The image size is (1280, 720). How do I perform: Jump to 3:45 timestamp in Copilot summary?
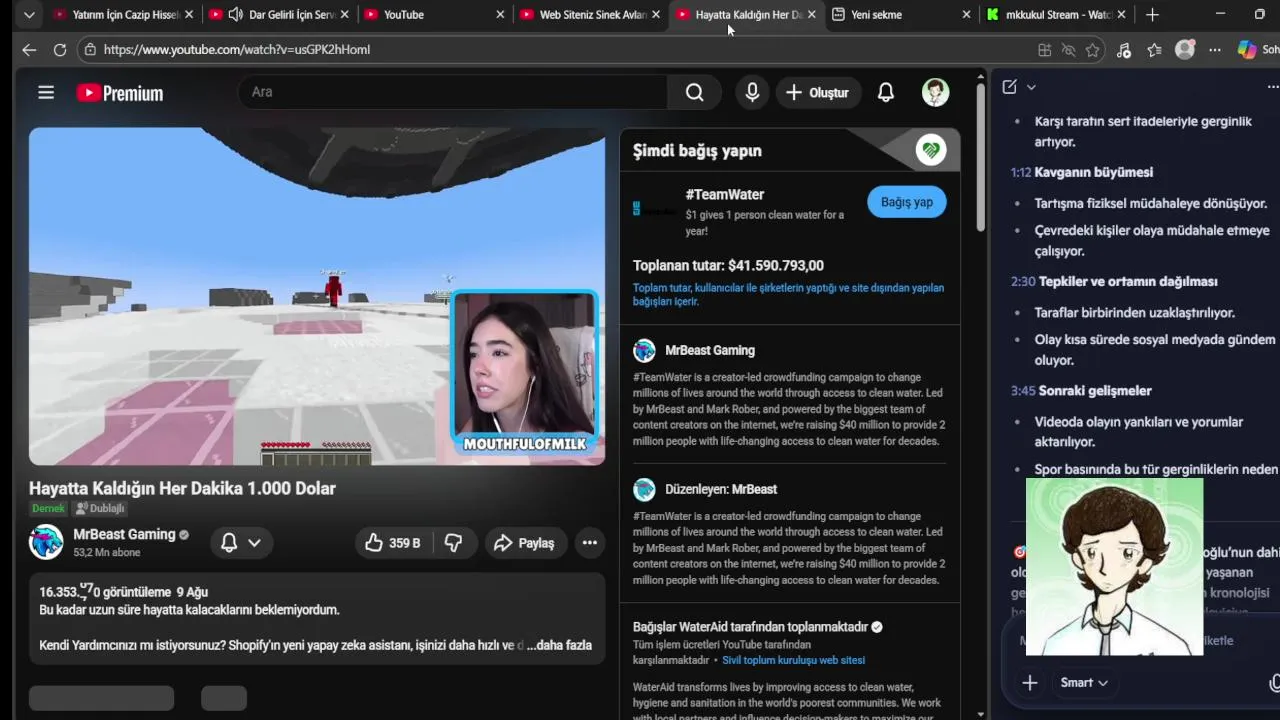click(x=1022, y=390)
